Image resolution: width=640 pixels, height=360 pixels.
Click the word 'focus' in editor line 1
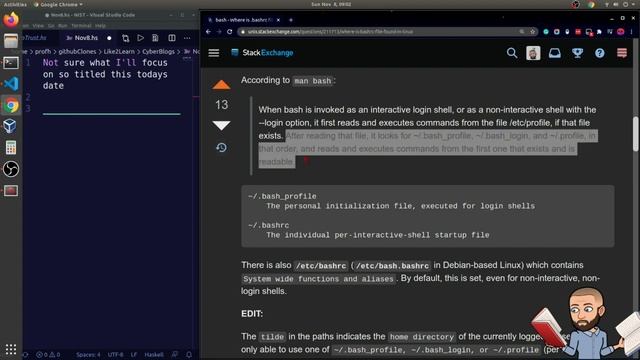(155, 62)
